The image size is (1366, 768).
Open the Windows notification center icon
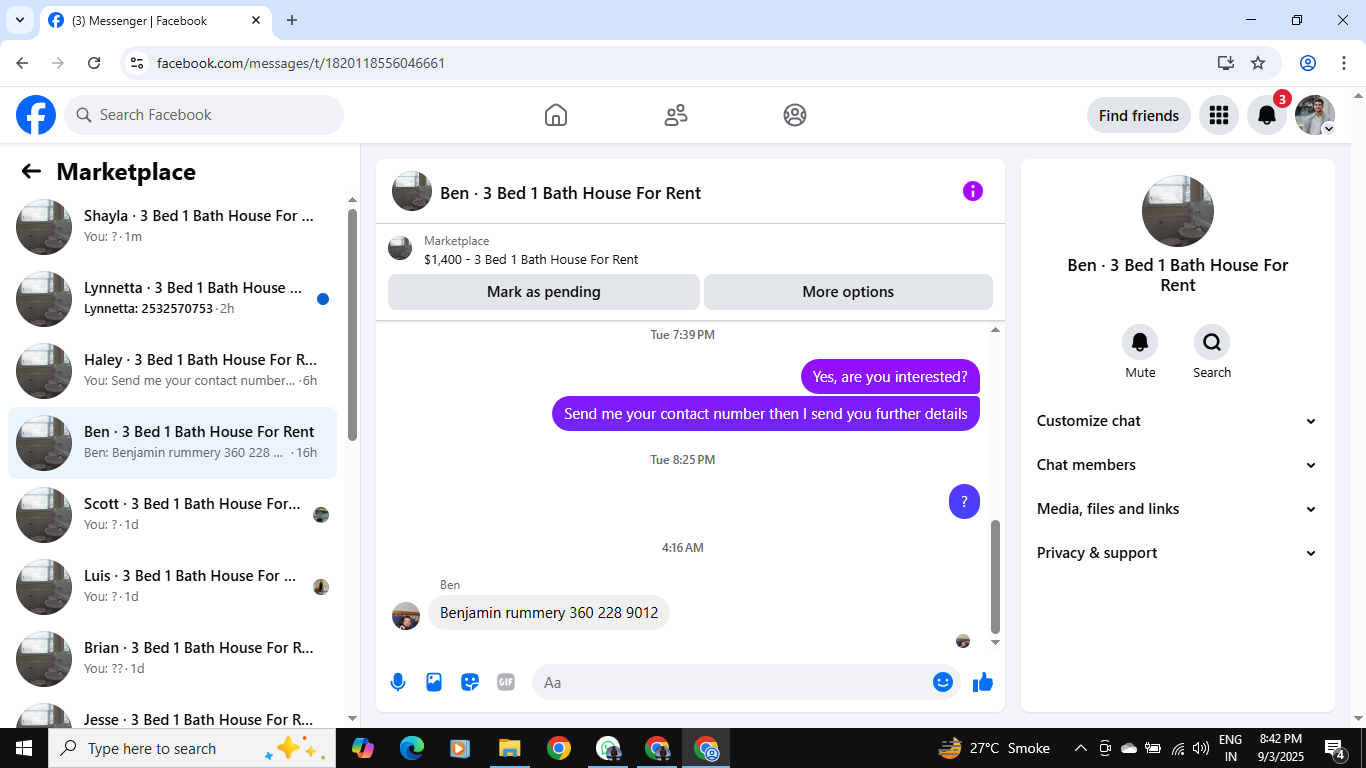click(1335, 748)
